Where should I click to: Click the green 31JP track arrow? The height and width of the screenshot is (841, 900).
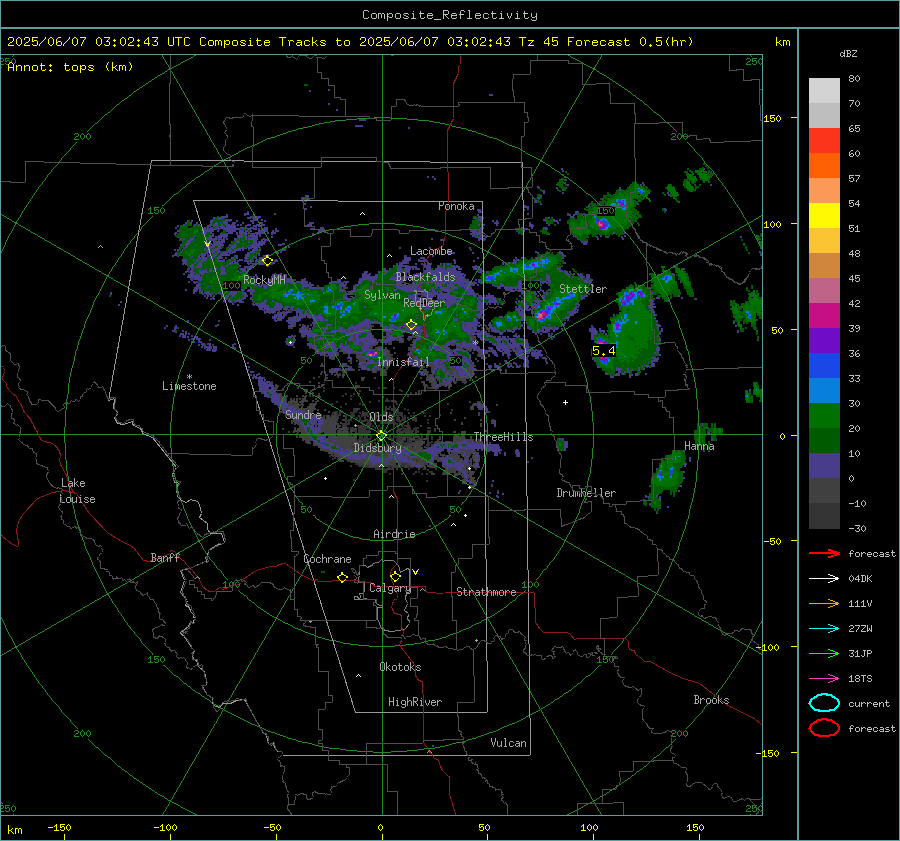tap(824, 653)
